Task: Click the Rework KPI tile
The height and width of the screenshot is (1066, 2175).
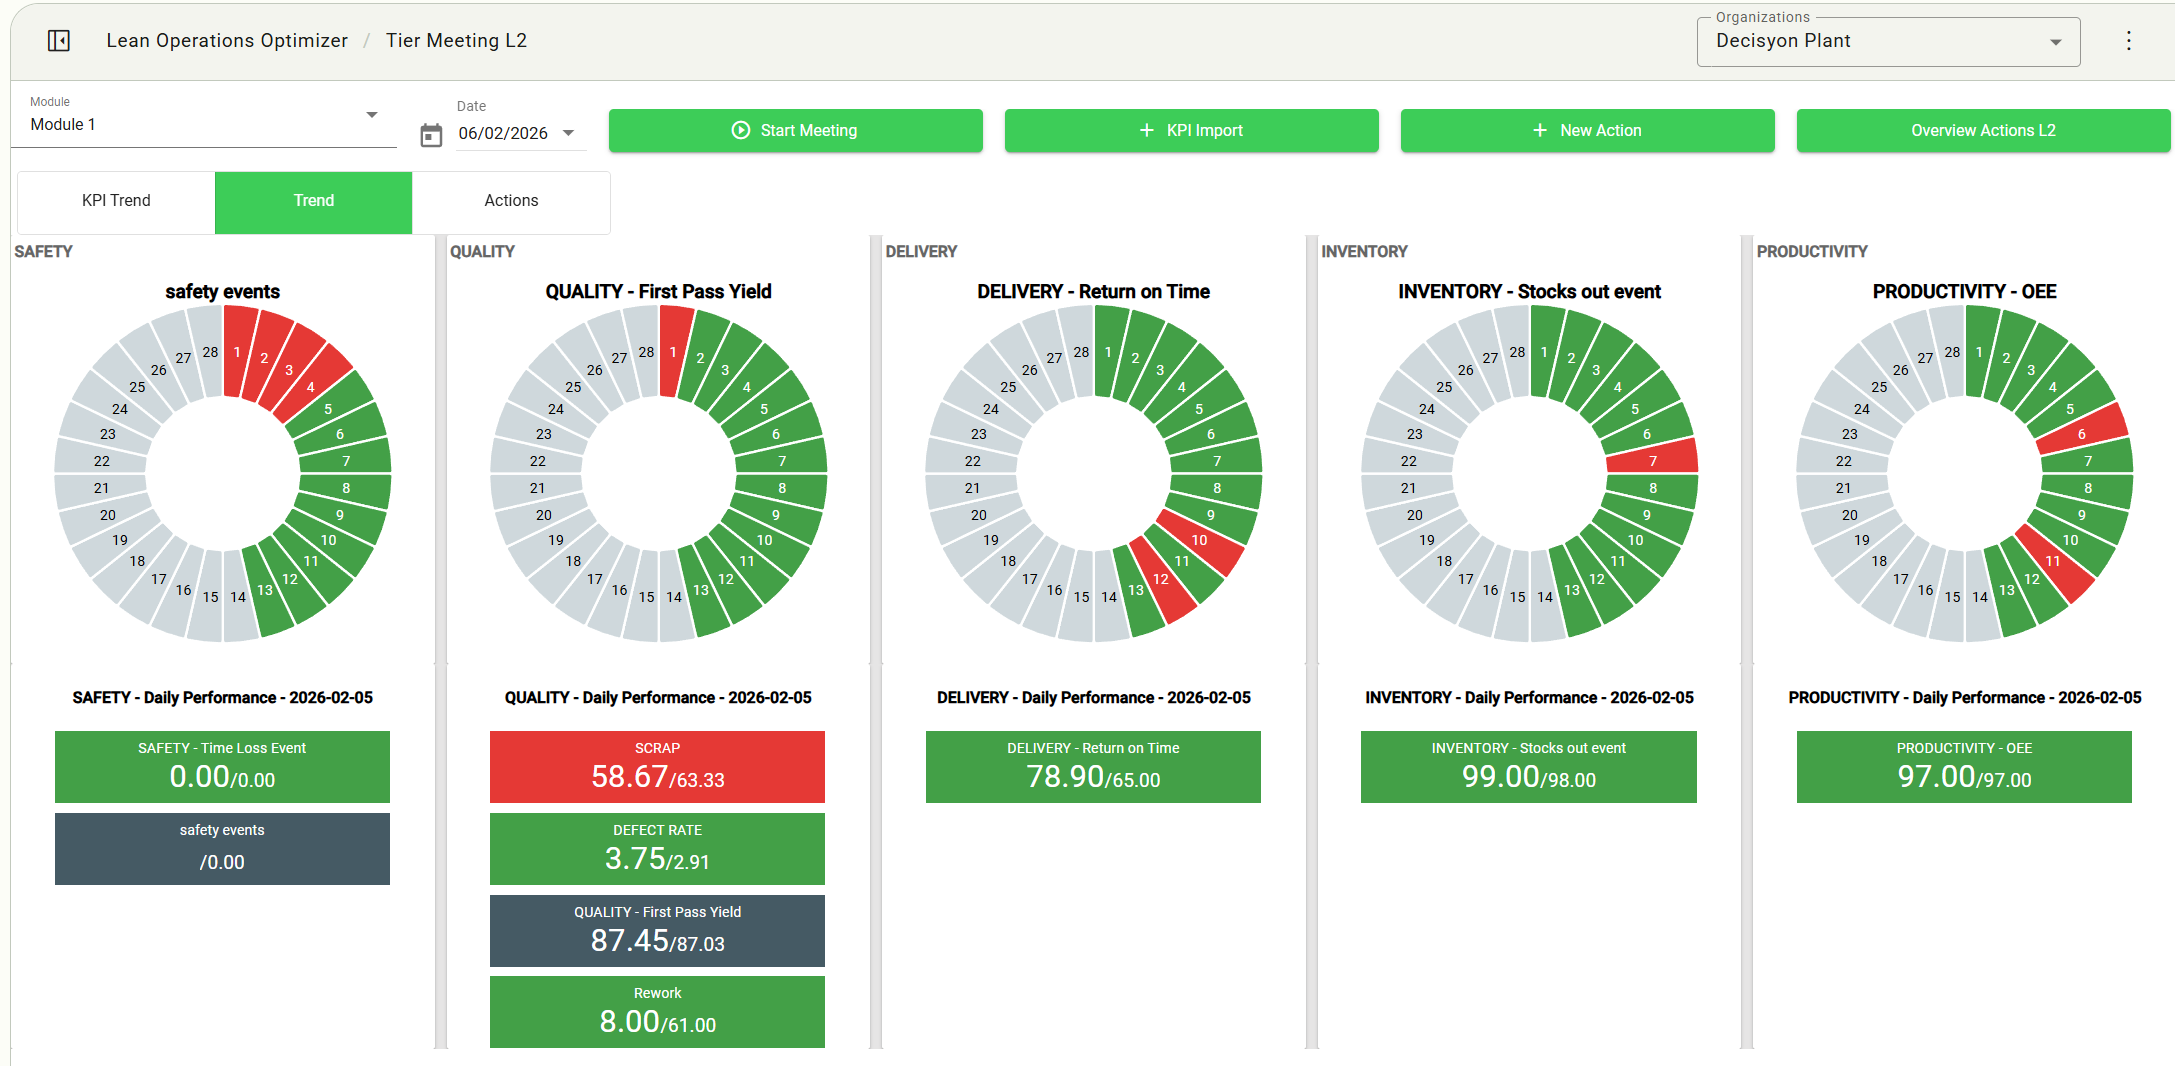Action: coord(657,1011)
